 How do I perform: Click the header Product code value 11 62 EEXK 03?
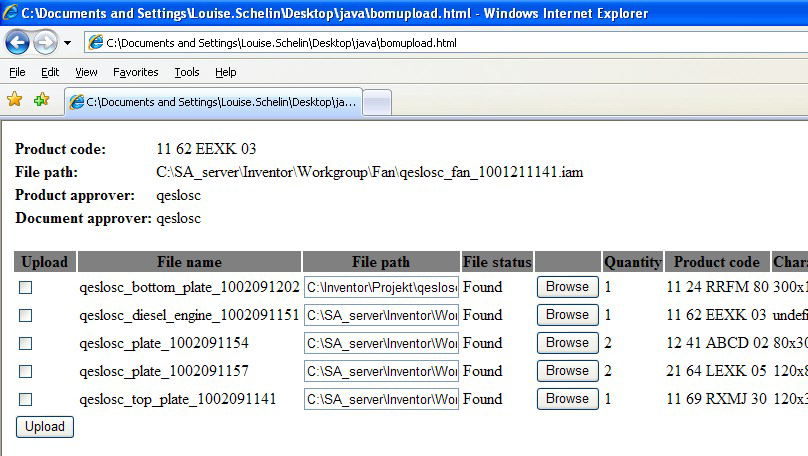[206, 149]
